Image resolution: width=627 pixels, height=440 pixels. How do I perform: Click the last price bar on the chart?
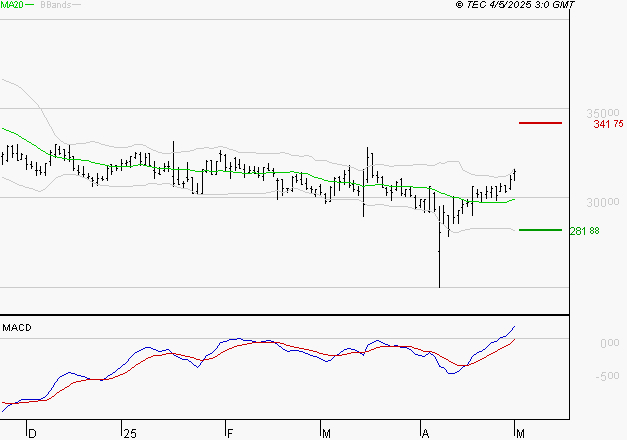(515, 175)
